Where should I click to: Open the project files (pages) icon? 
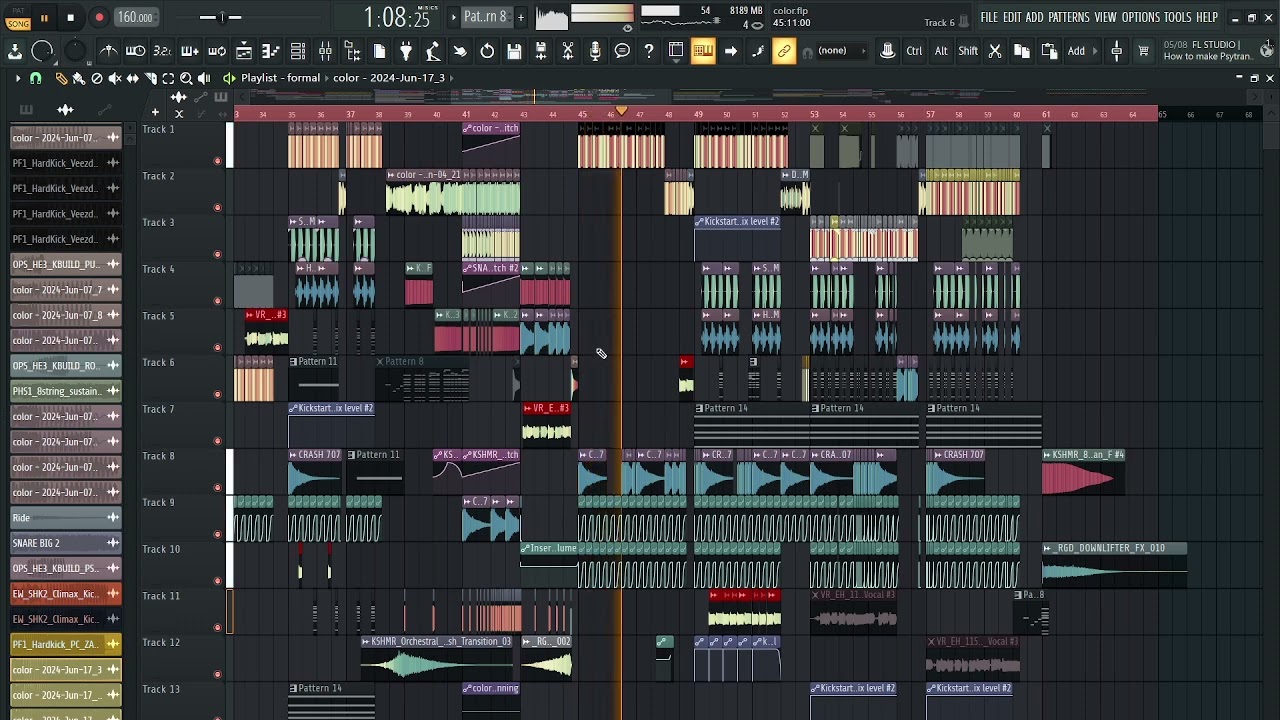click(x=379, y=51)
